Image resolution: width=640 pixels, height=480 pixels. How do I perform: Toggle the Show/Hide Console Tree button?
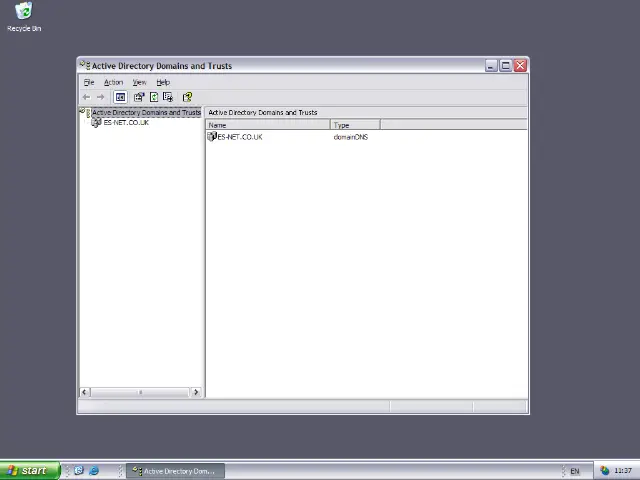(120, 97)
